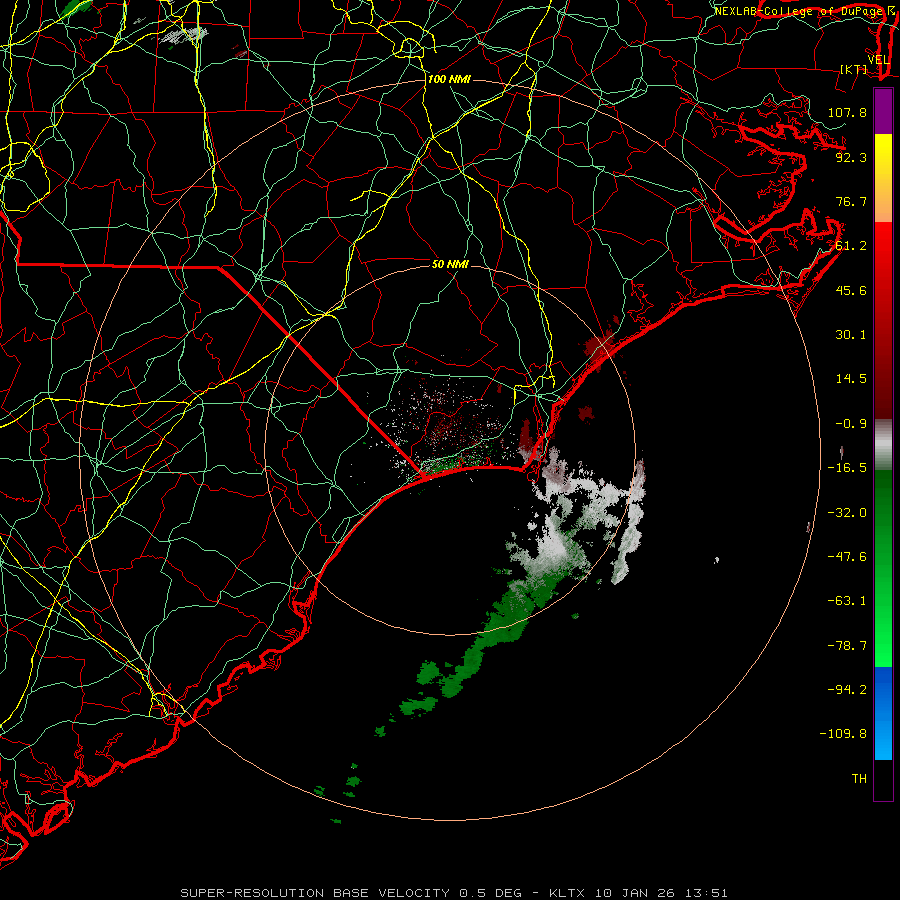Click the 76.7 legend value
This screenshot has width=900, height=900.
(851, 201)
